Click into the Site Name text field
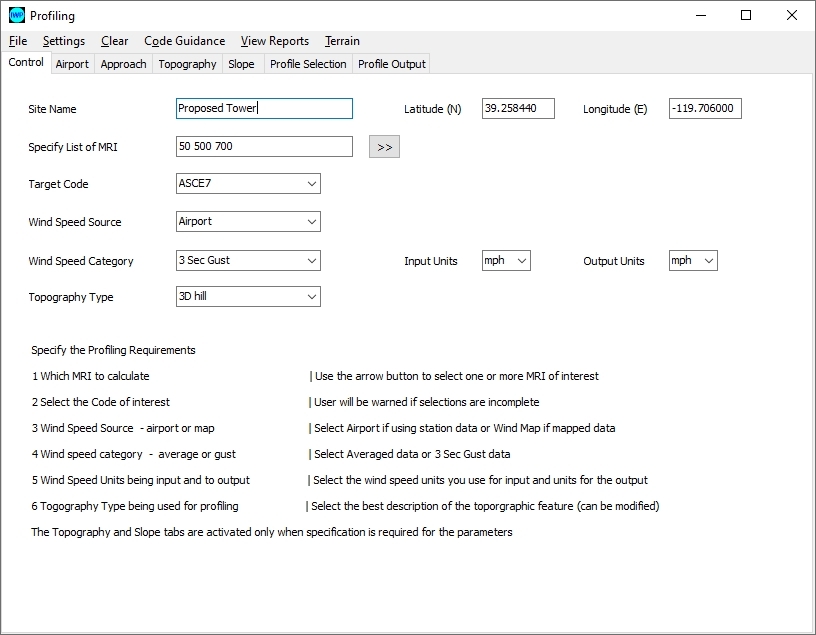This screenshot has width=816, height=635. click(264, 109)
